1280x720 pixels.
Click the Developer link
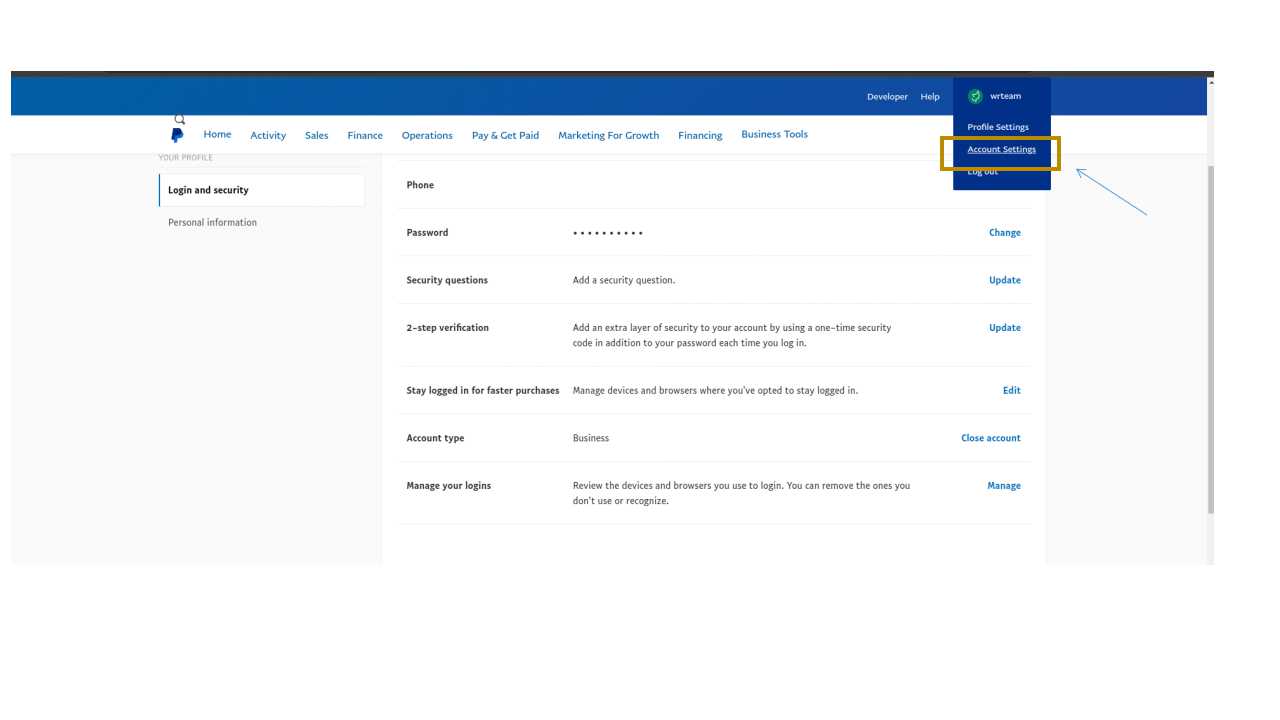point(887,97)
